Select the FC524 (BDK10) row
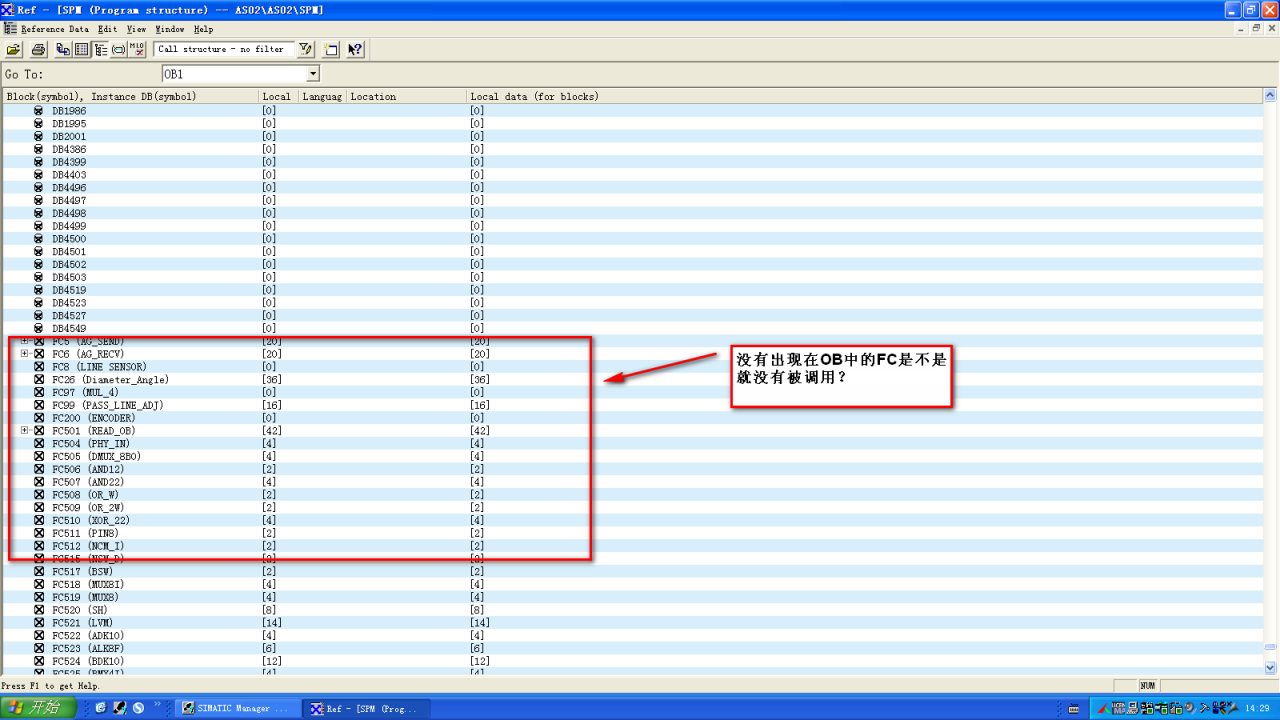This screenshot has height=720, width=1280. [632, 661]
